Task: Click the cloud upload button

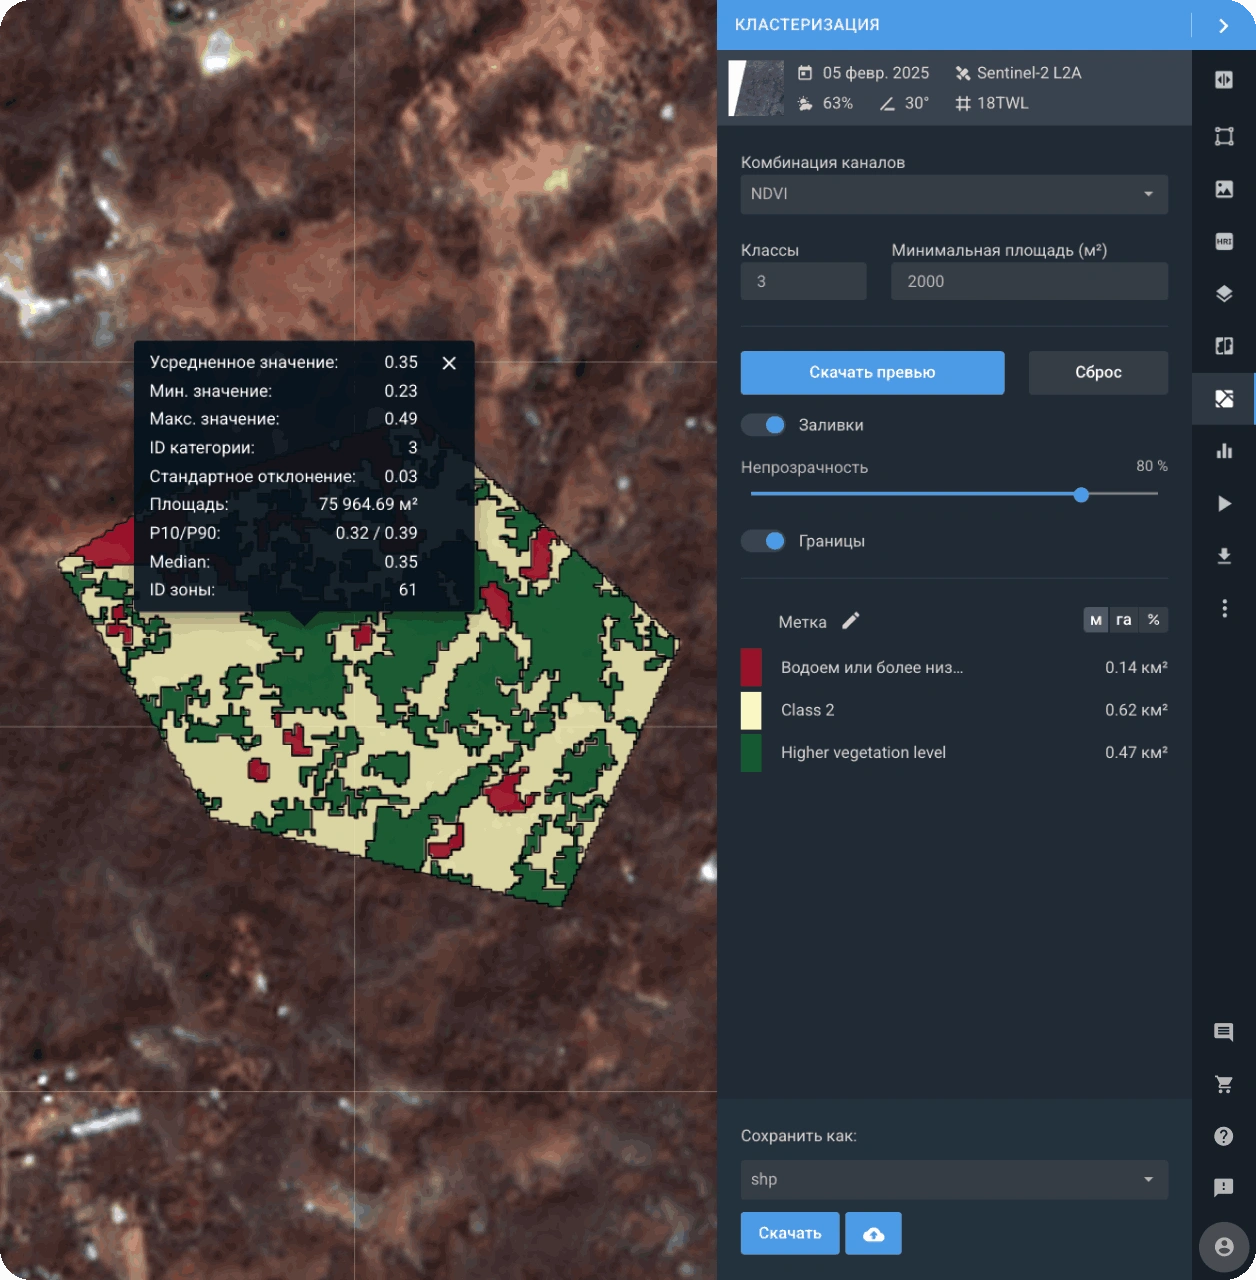Action: [873, 1234]
